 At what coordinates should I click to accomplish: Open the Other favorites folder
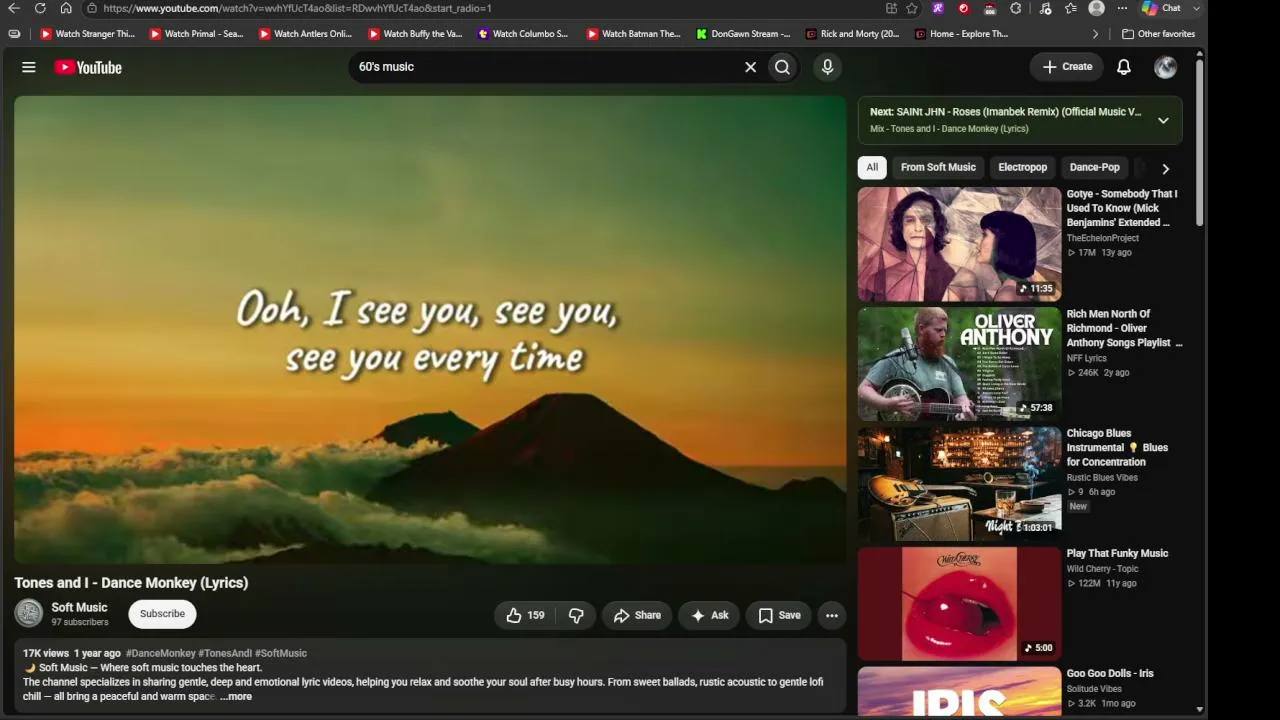[1159, 34]
